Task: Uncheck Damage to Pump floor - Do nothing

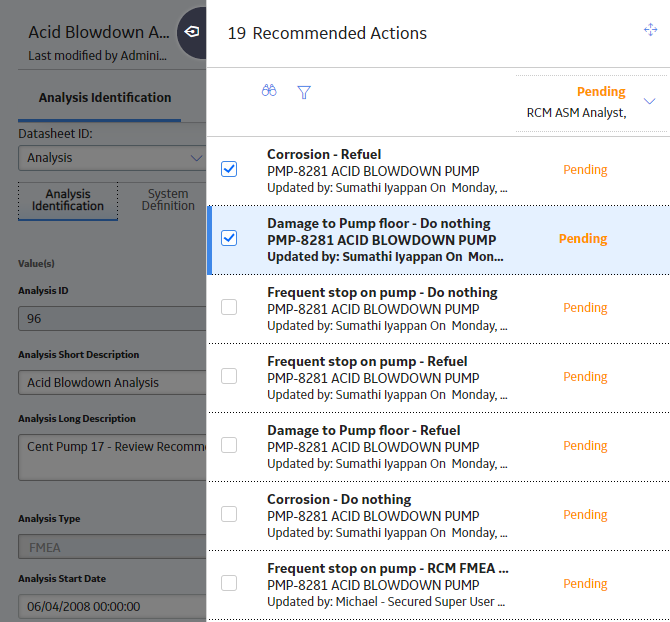Action: click(229, 238)
